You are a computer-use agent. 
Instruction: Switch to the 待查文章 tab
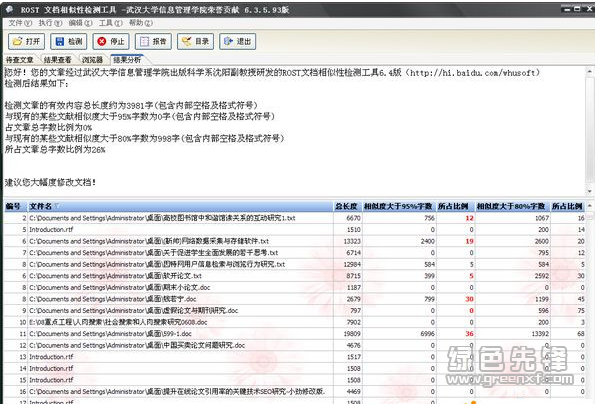19,60
